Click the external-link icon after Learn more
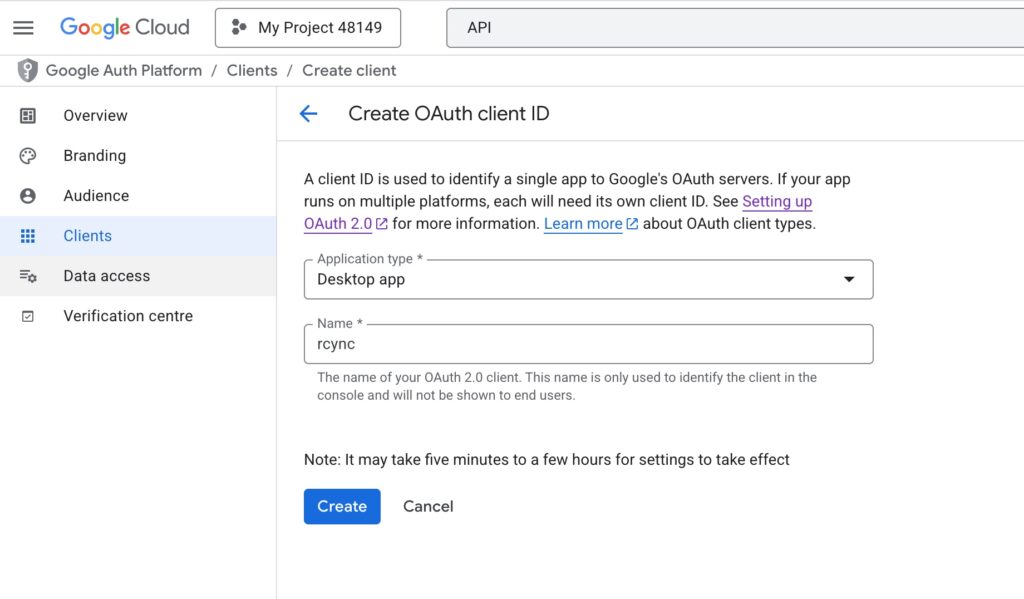 pyautogui.click(x=632, y=223)
